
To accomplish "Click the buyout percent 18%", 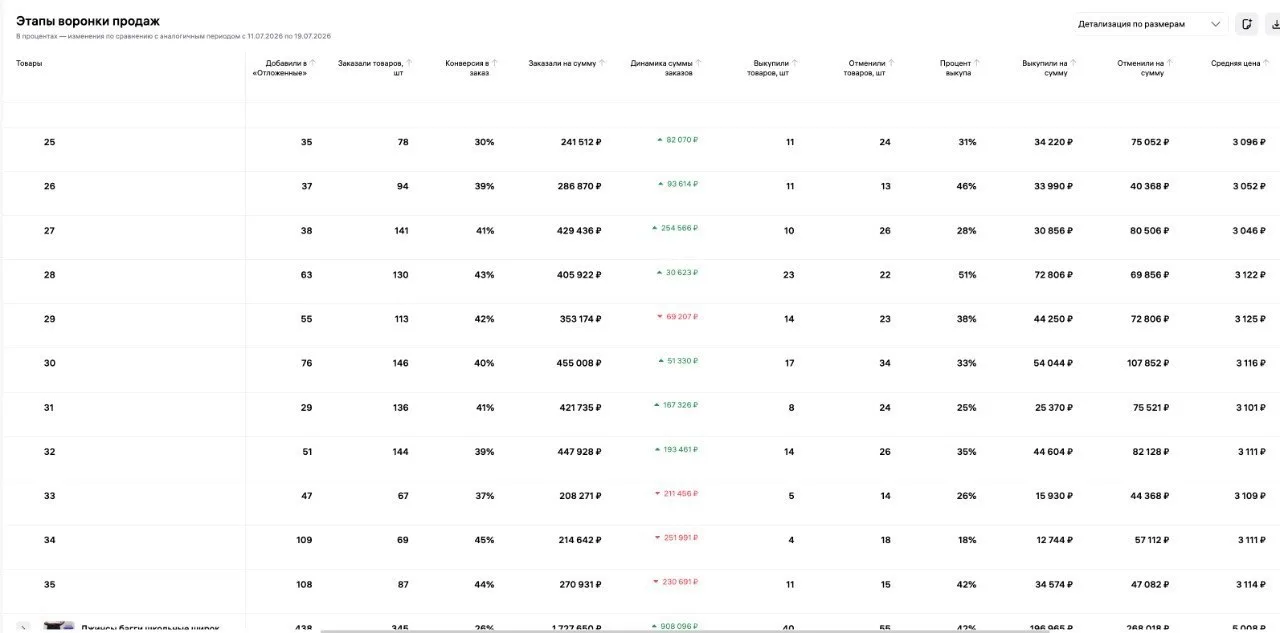I will tap(967, 540).
